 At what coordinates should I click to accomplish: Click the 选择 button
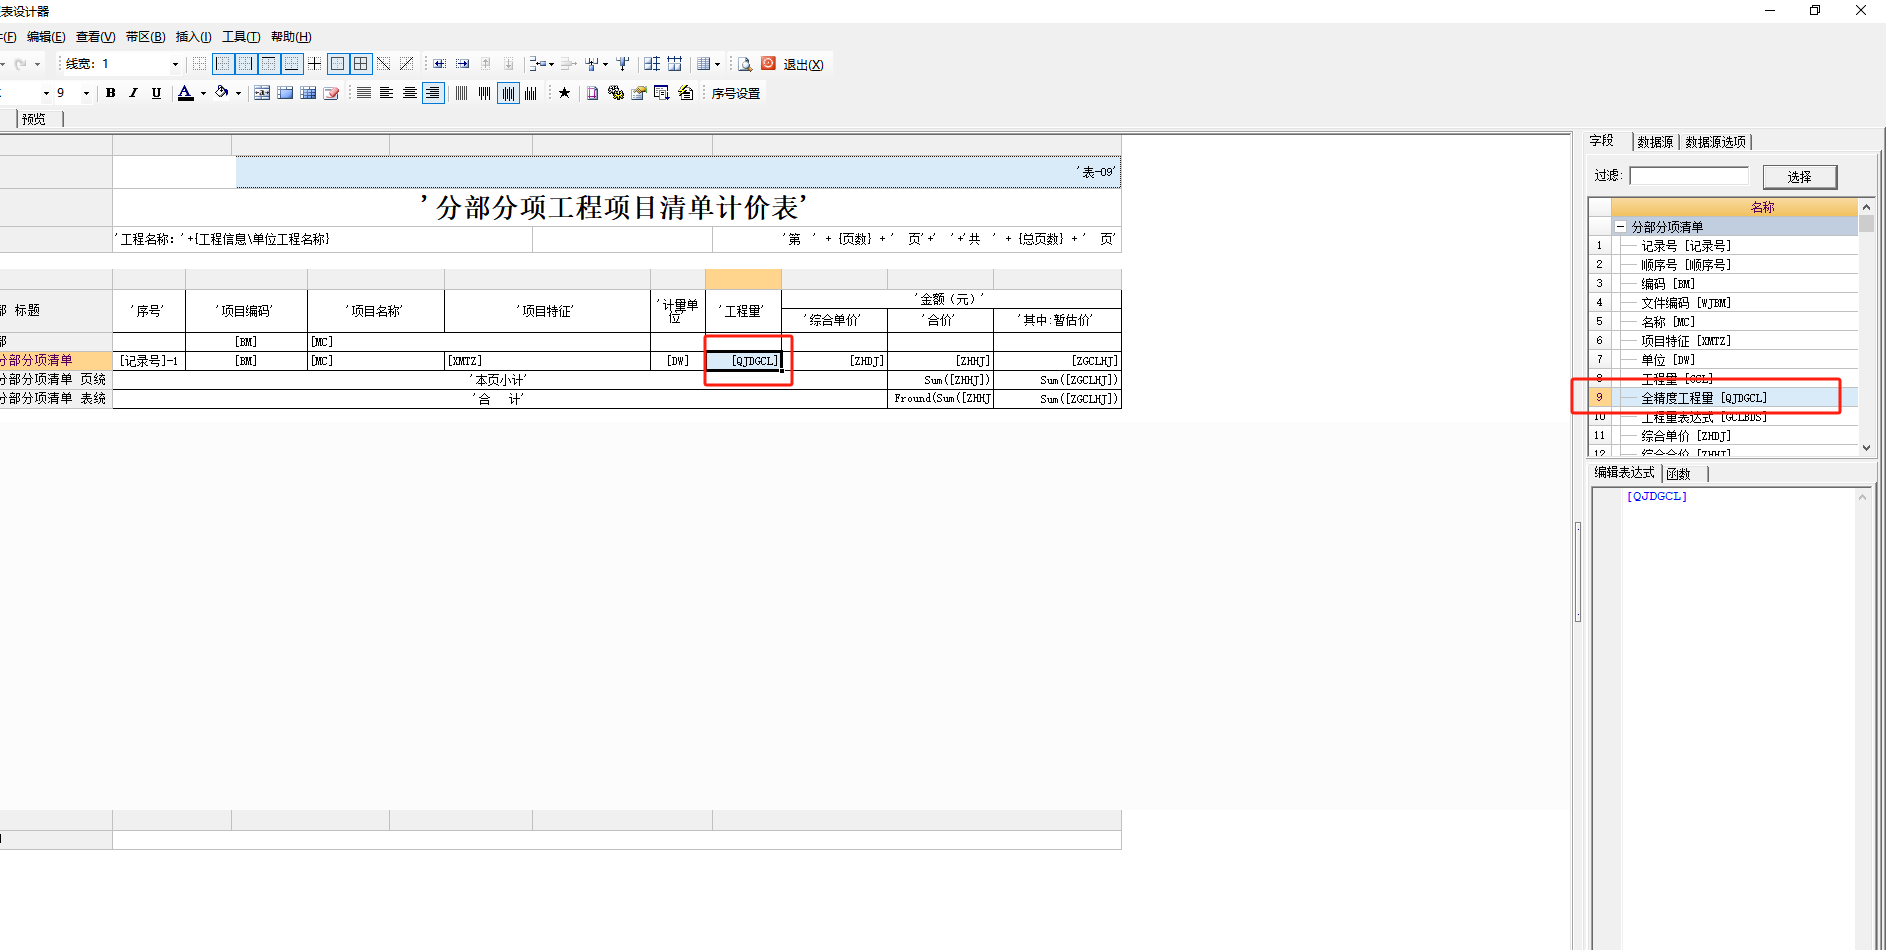(x=1800, y=177)
